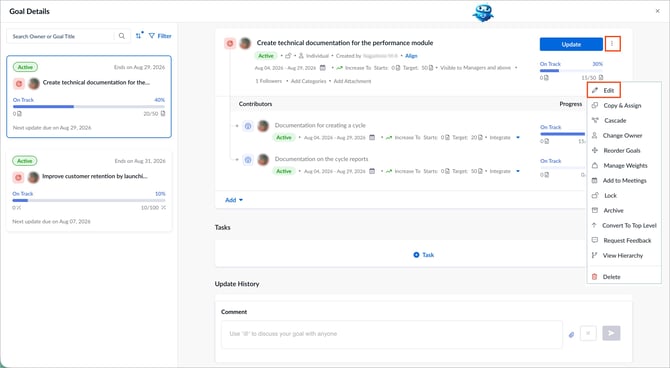Select the Create technical documentation goal card
The height and width of the screenshot is (368, 670).
89,97
